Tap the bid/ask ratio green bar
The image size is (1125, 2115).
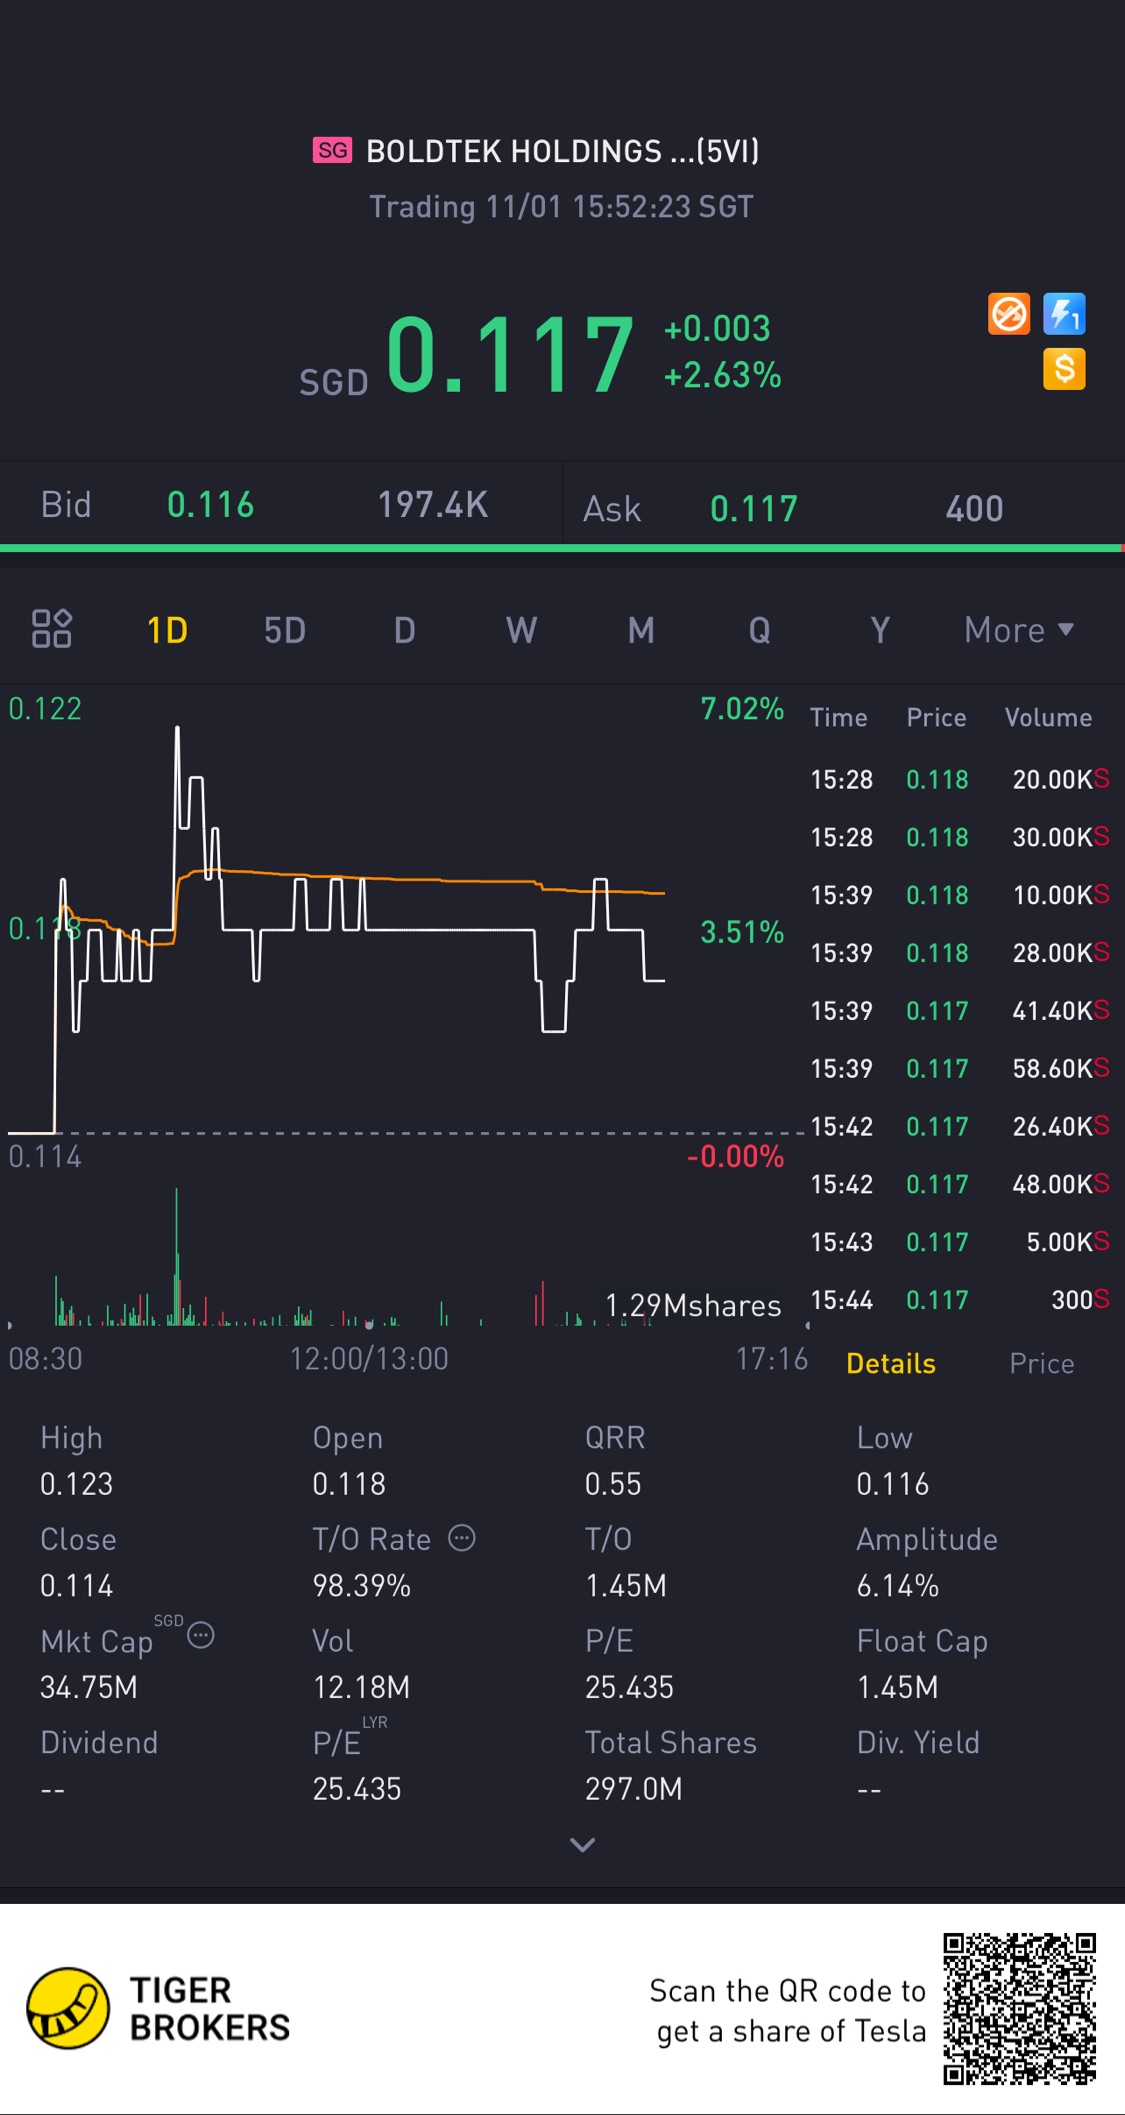560,548
